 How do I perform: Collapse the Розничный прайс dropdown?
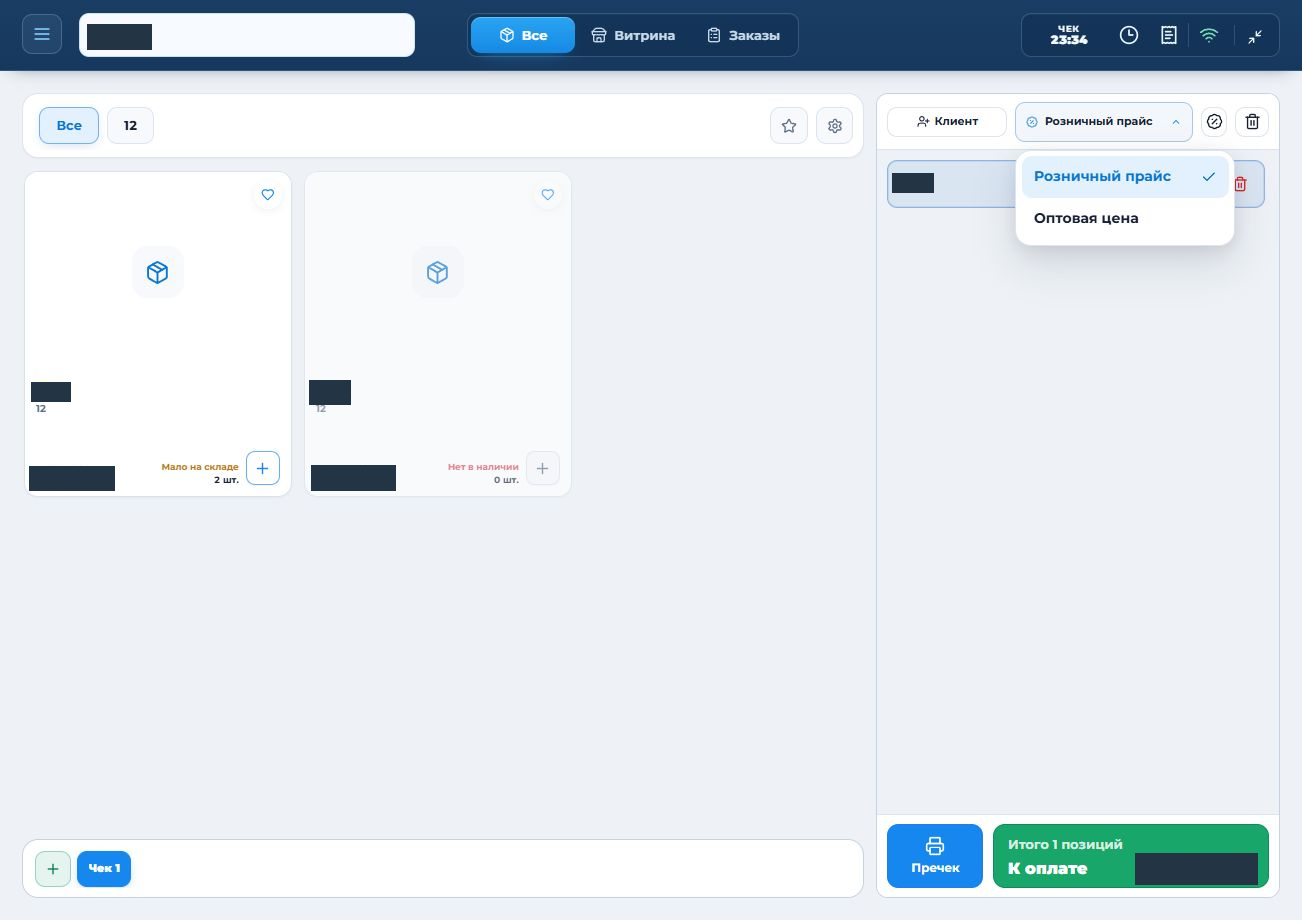pyautogui.click(x=1104, y=121)
